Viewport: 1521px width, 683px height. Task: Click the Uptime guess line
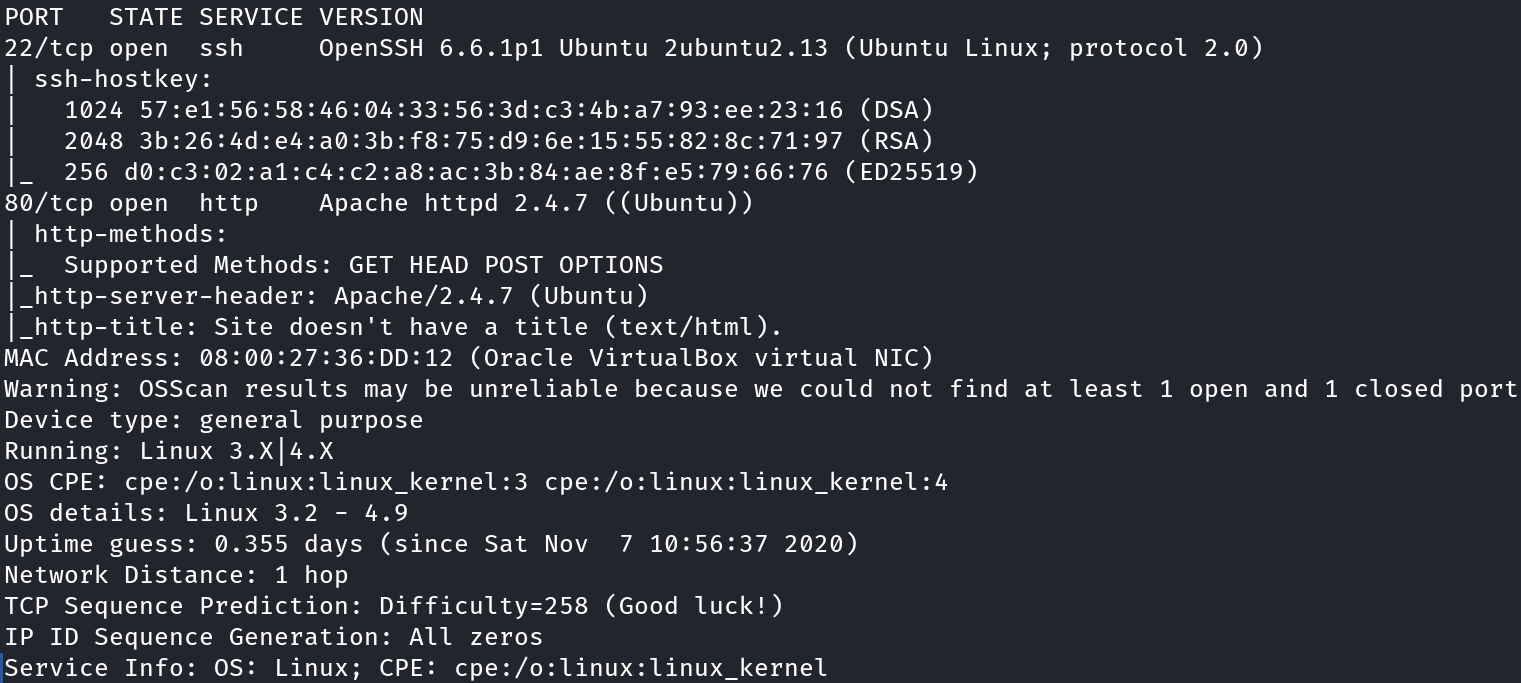[x=431, y=544]
